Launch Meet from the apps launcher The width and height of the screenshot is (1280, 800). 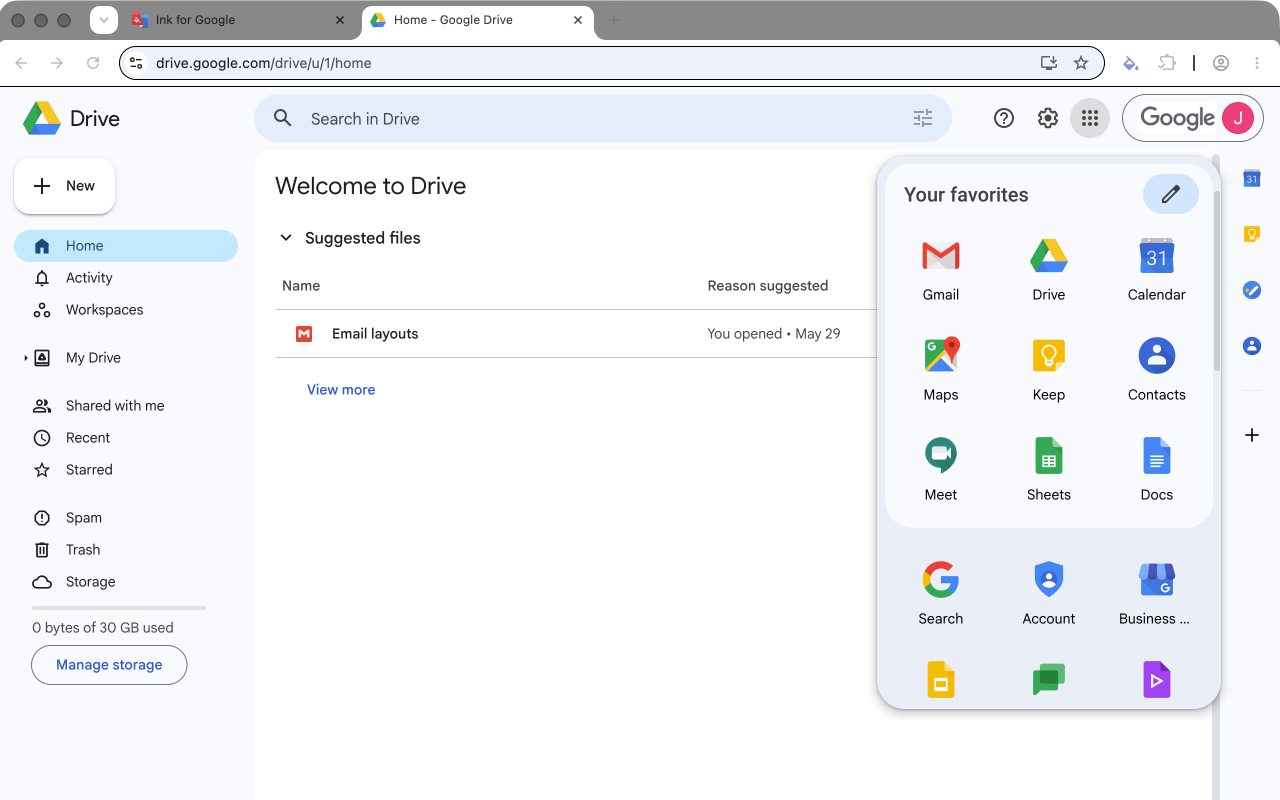tap(941, 470)
